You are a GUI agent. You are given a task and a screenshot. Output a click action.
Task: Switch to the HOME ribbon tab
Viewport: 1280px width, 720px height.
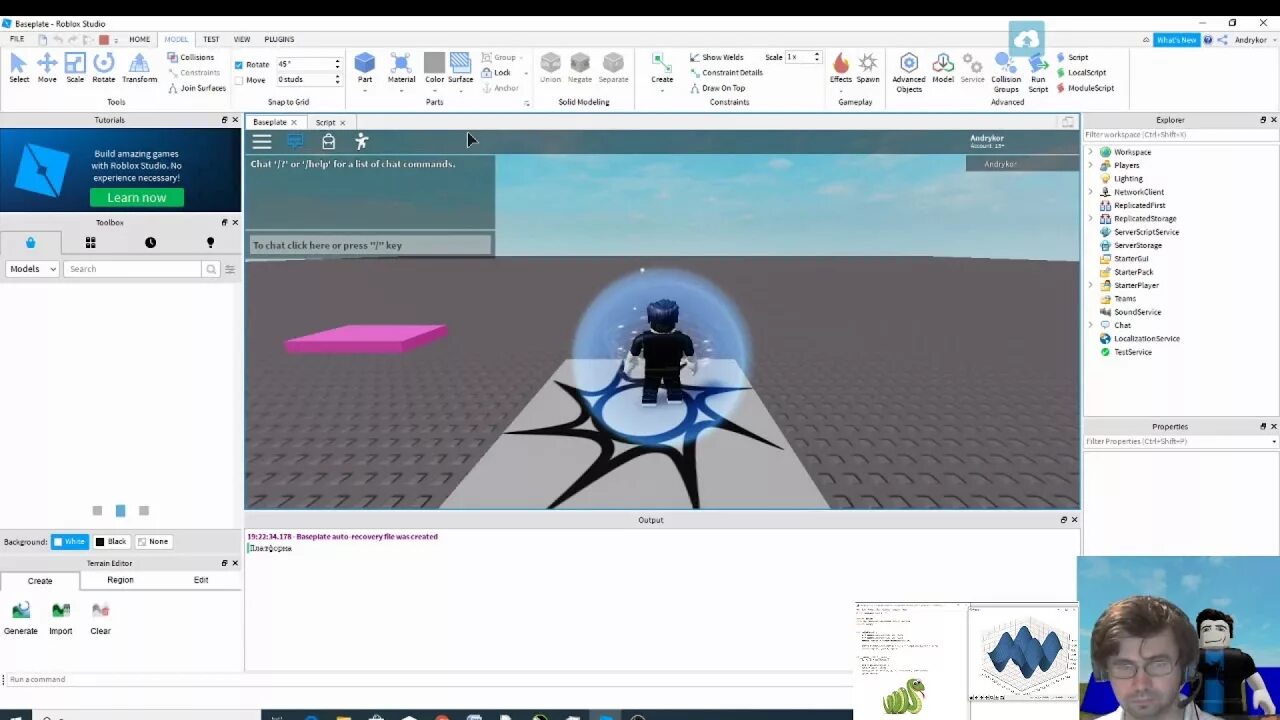139,39
